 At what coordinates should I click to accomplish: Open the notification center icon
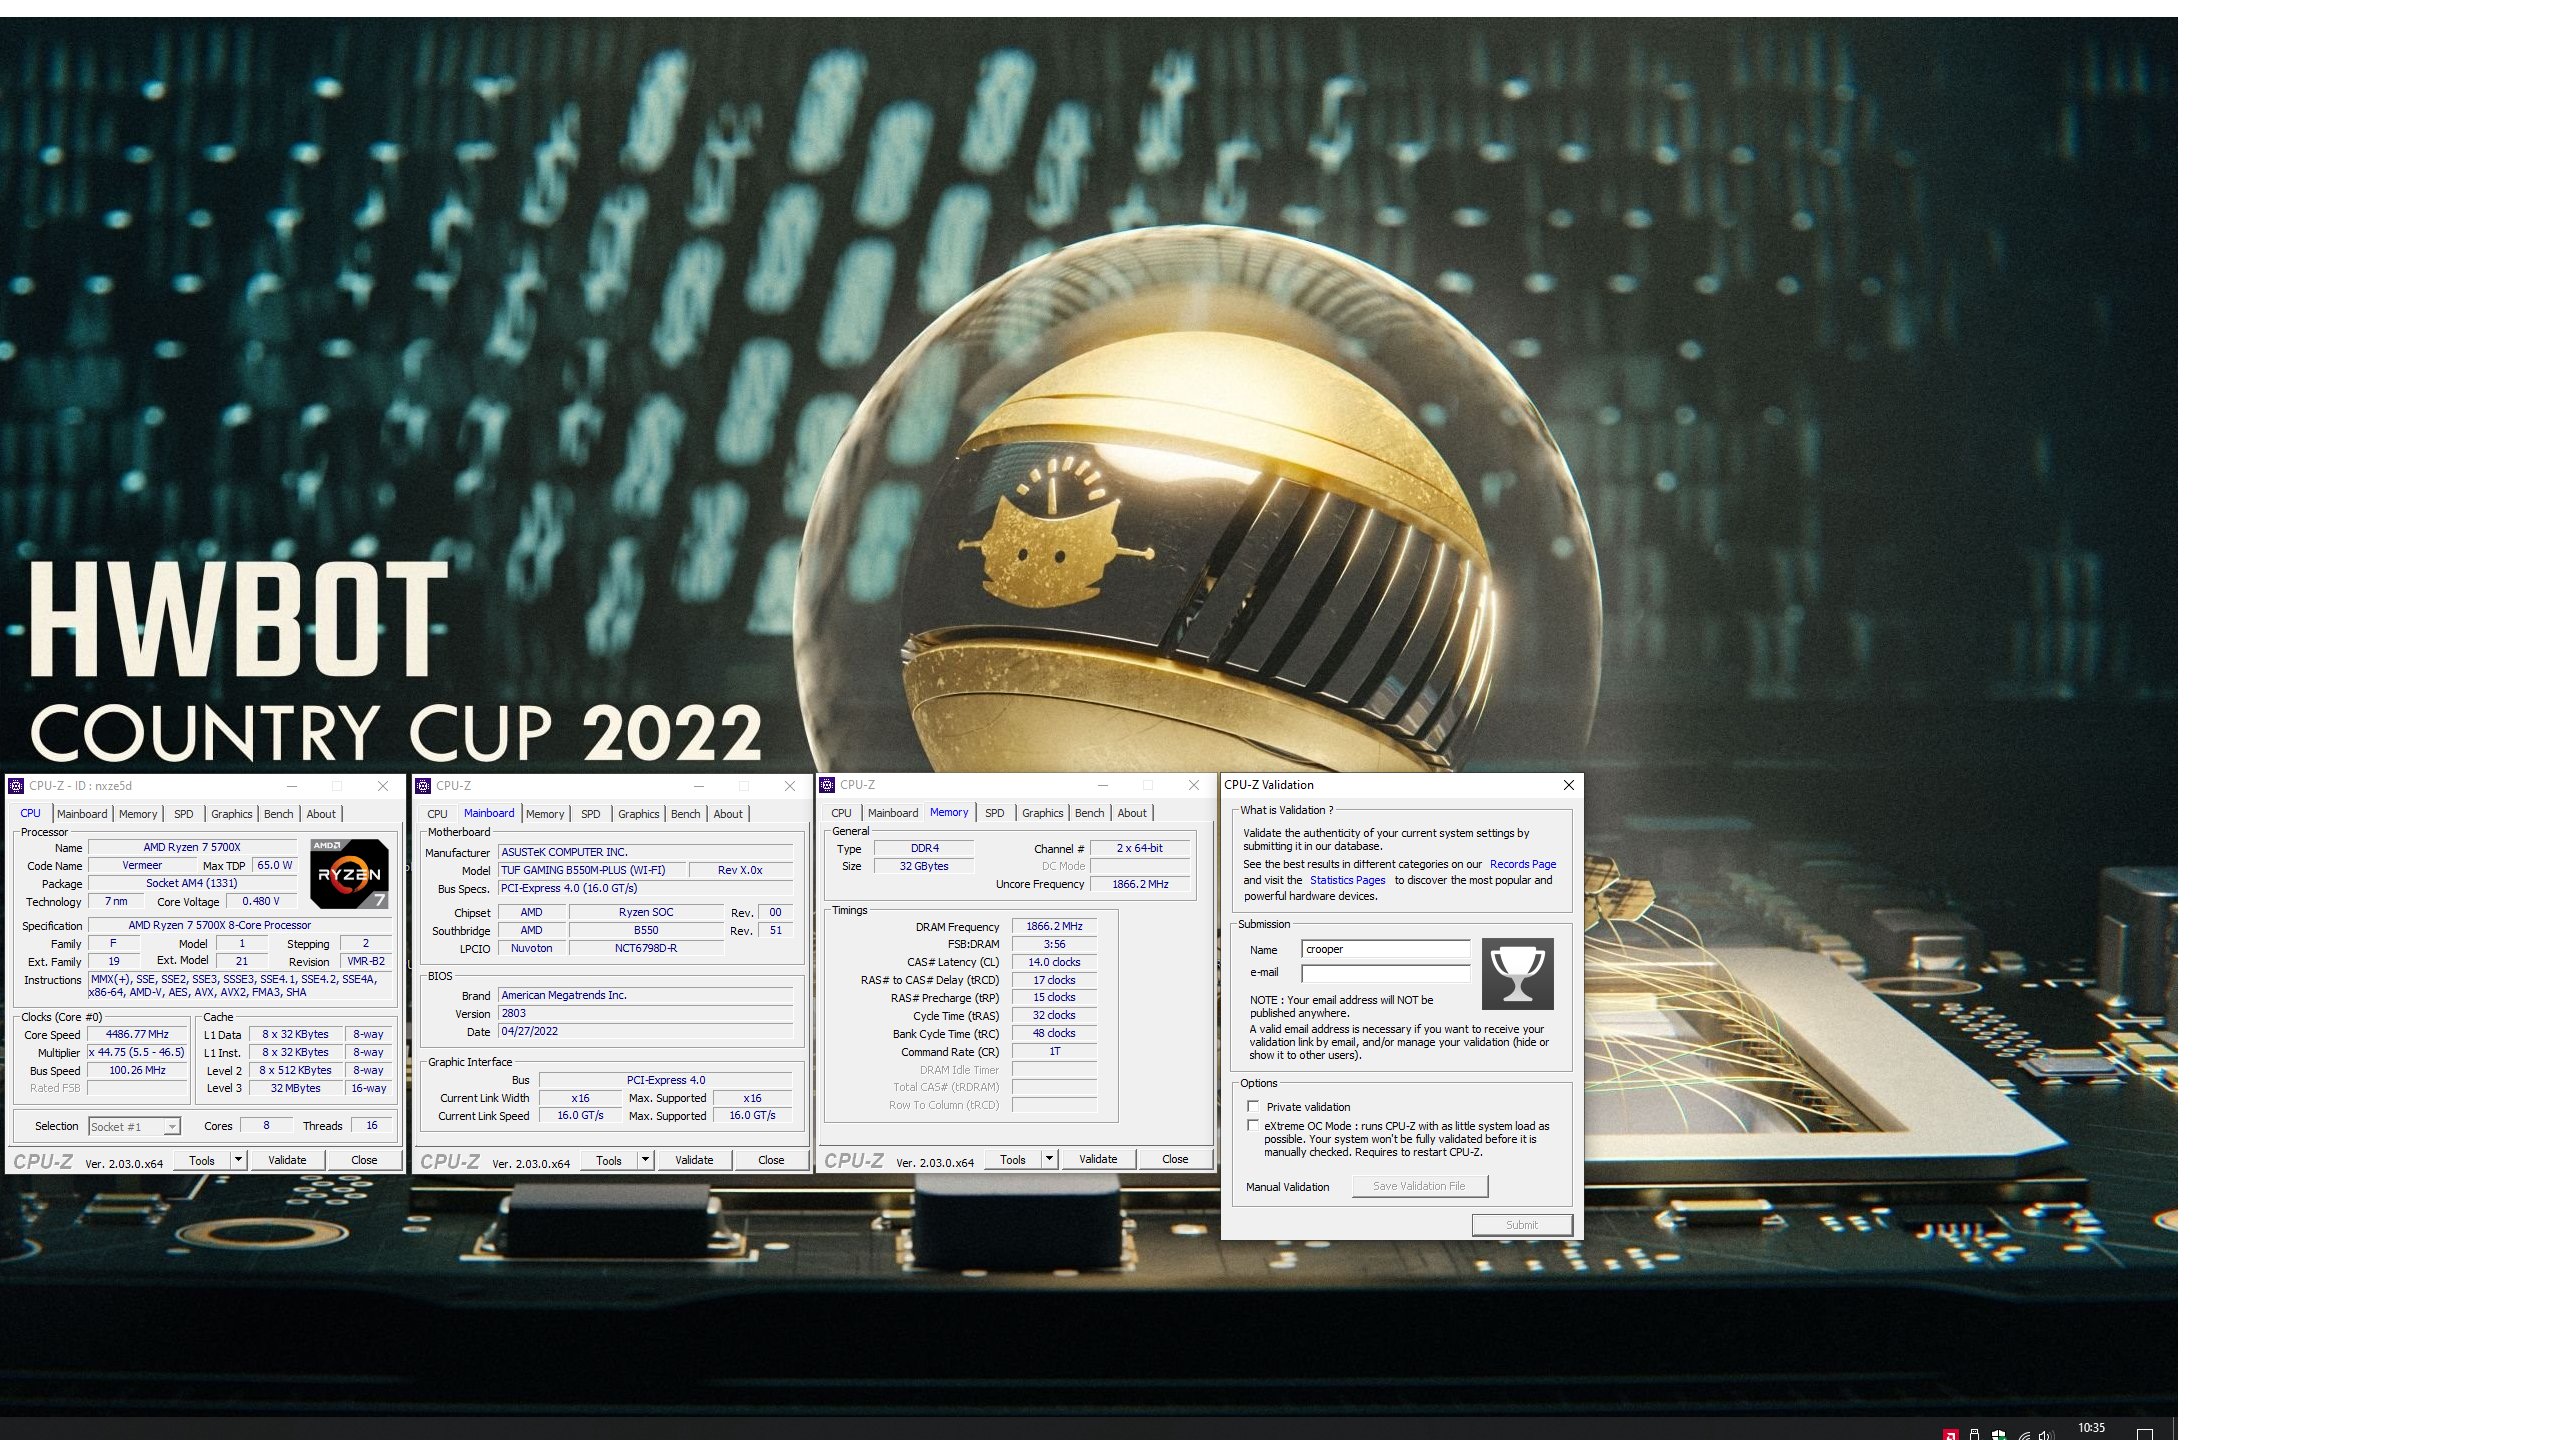[x=2144, y=1434]
